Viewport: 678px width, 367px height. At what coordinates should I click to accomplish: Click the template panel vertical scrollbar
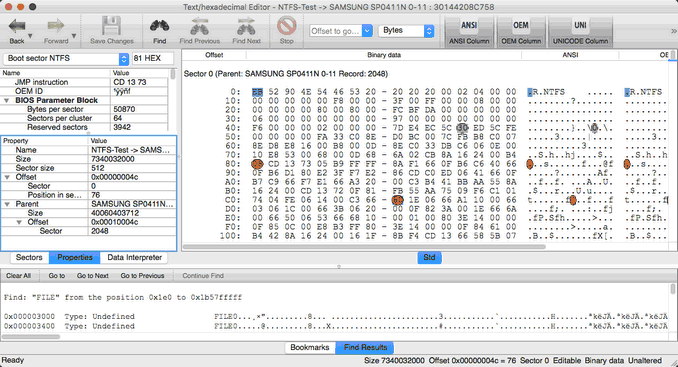pos(173,74)
